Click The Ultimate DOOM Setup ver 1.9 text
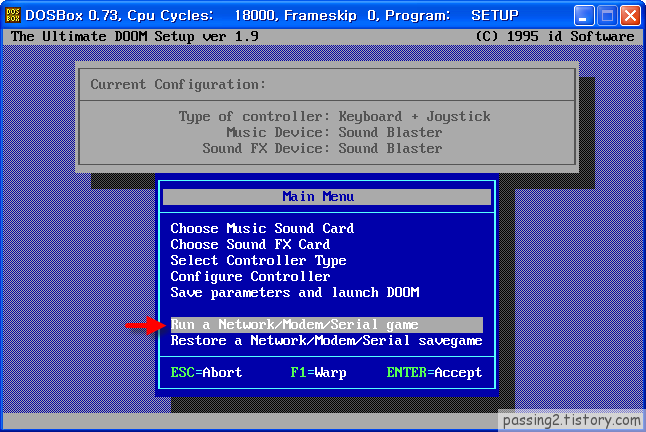646x432 pixels. (135, 37)
